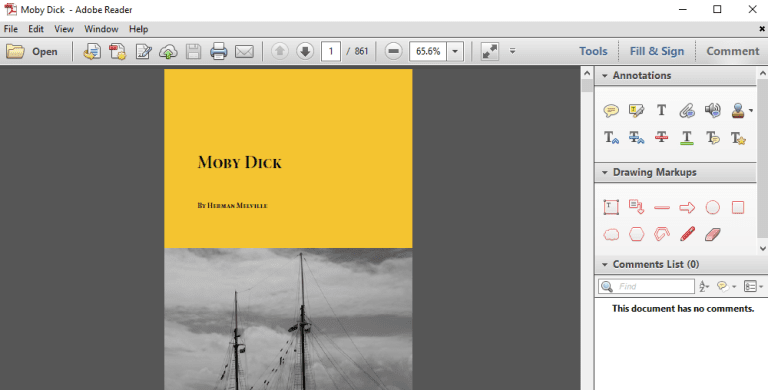The width and height of the screenshot is (768, 390).
Task: Open the sort comments dropdown
Action: (704, 287)
